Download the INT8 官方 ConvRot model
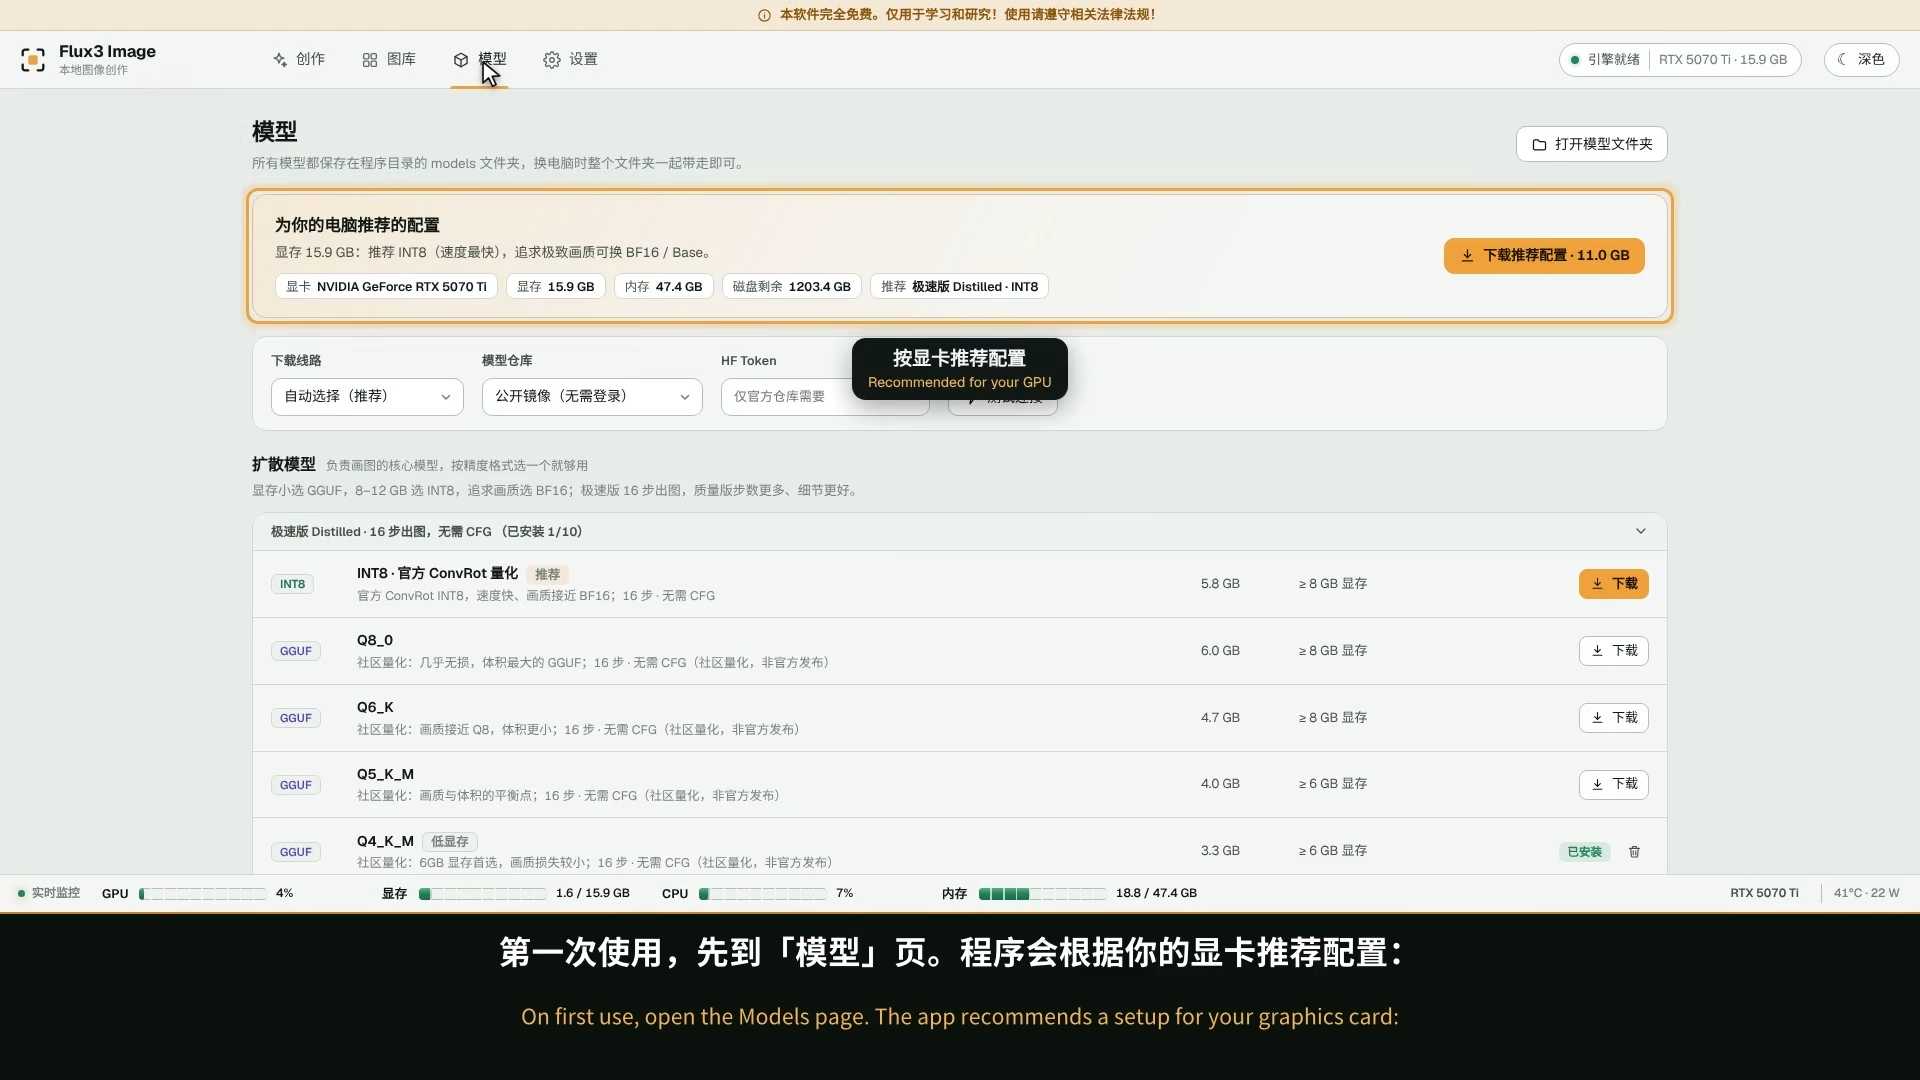This screenshot has width=1920, height=1080. coord(1613,584)
